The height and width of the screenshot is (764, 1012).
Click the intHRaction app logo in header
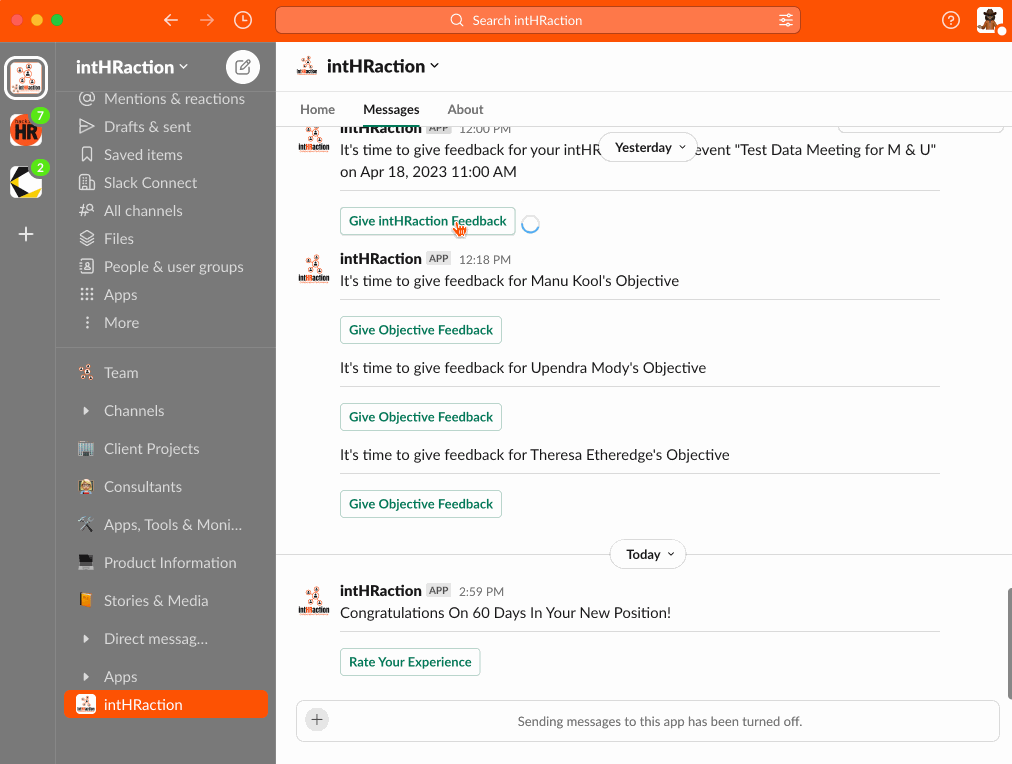307,66
